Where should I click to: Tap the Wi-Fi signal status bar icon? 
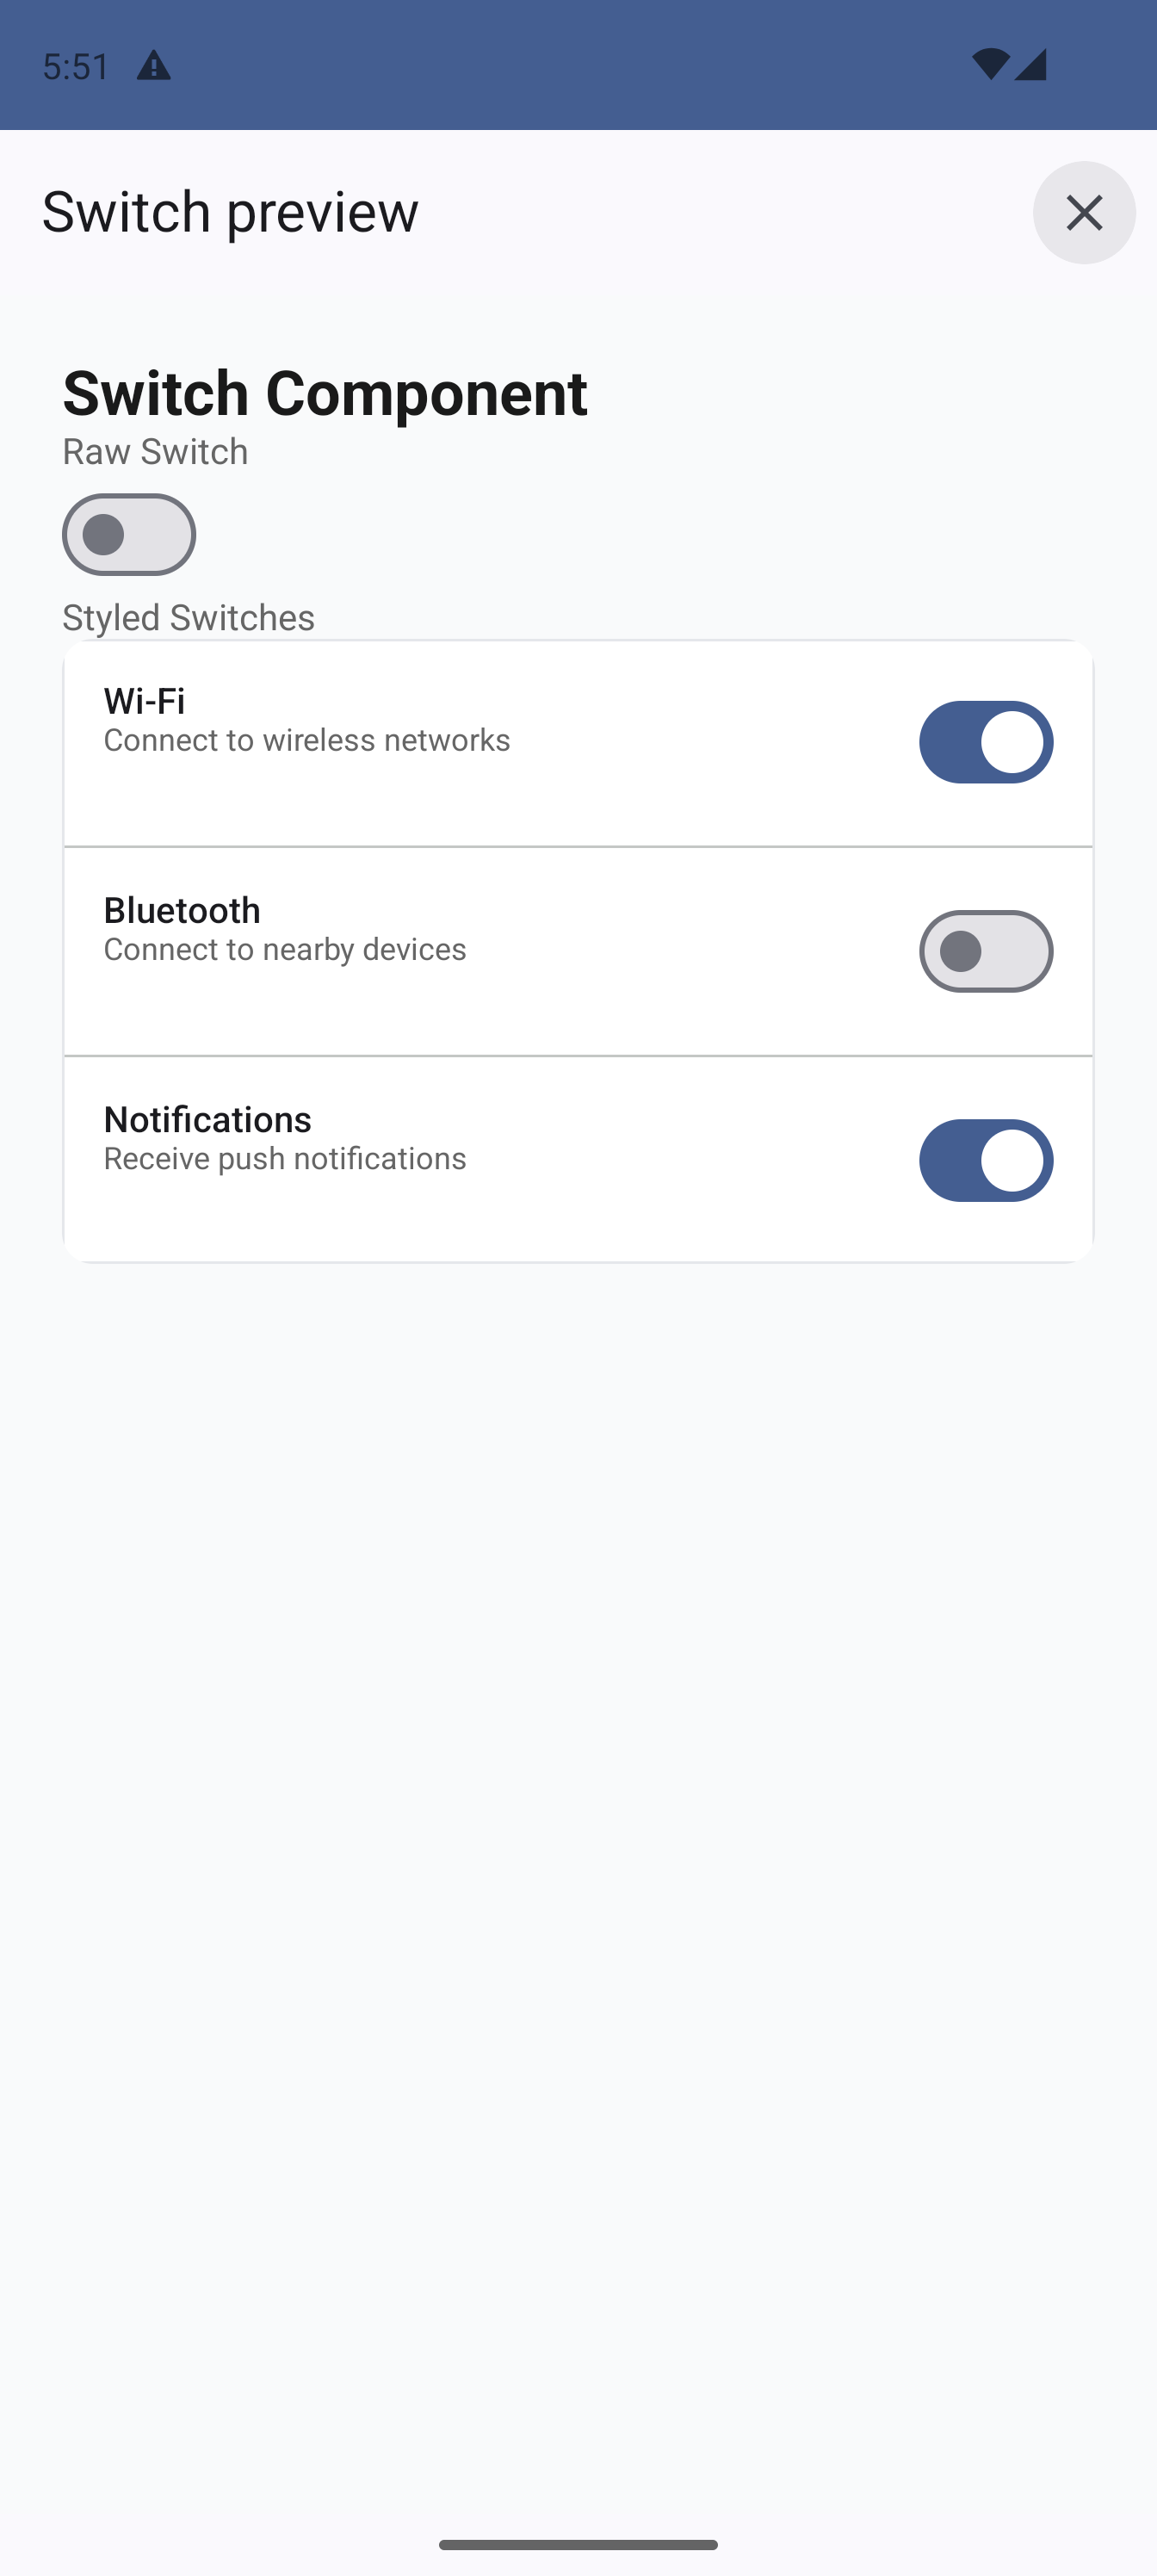[990, 65]
